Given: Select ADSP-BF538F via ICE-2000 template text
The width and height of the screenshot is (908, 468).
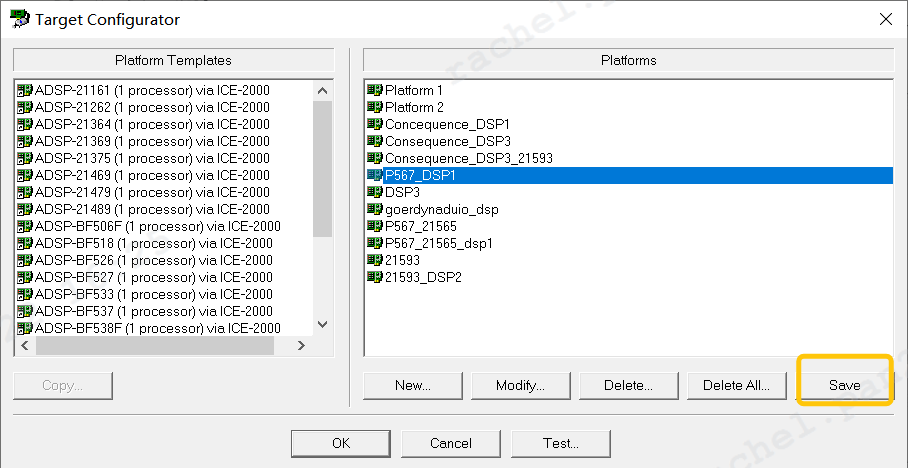Looking at the screenshot, I should 158,328.
